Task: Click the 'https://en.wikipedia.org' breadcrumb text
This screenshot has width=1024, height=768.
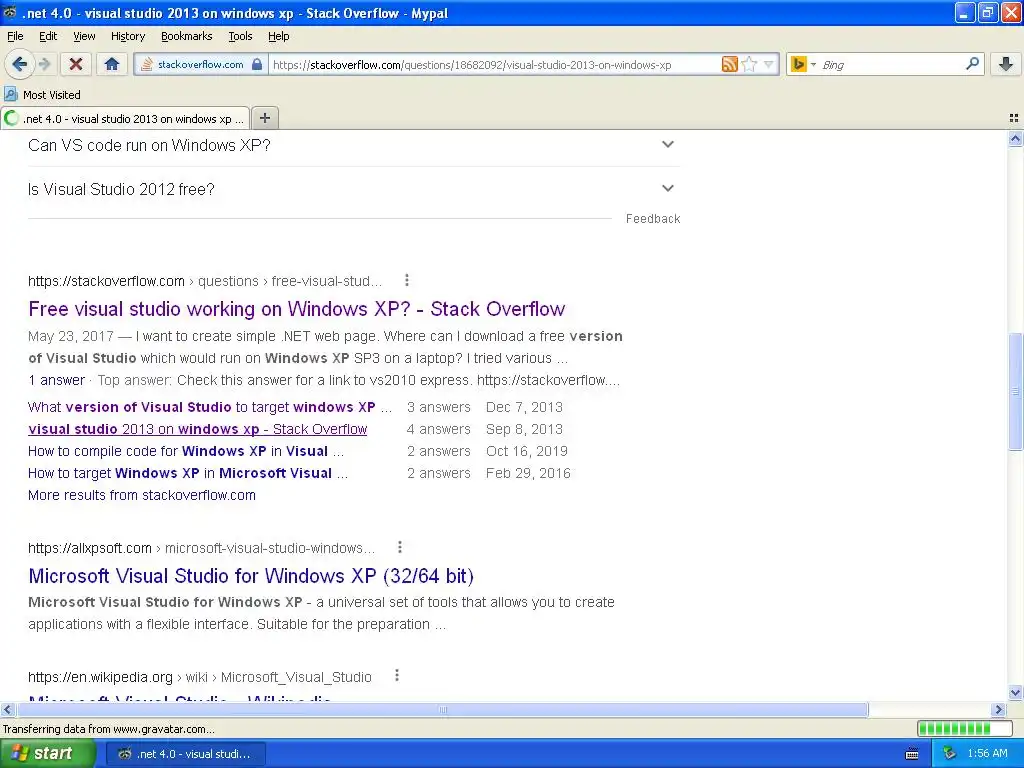Action: (101, 677)
